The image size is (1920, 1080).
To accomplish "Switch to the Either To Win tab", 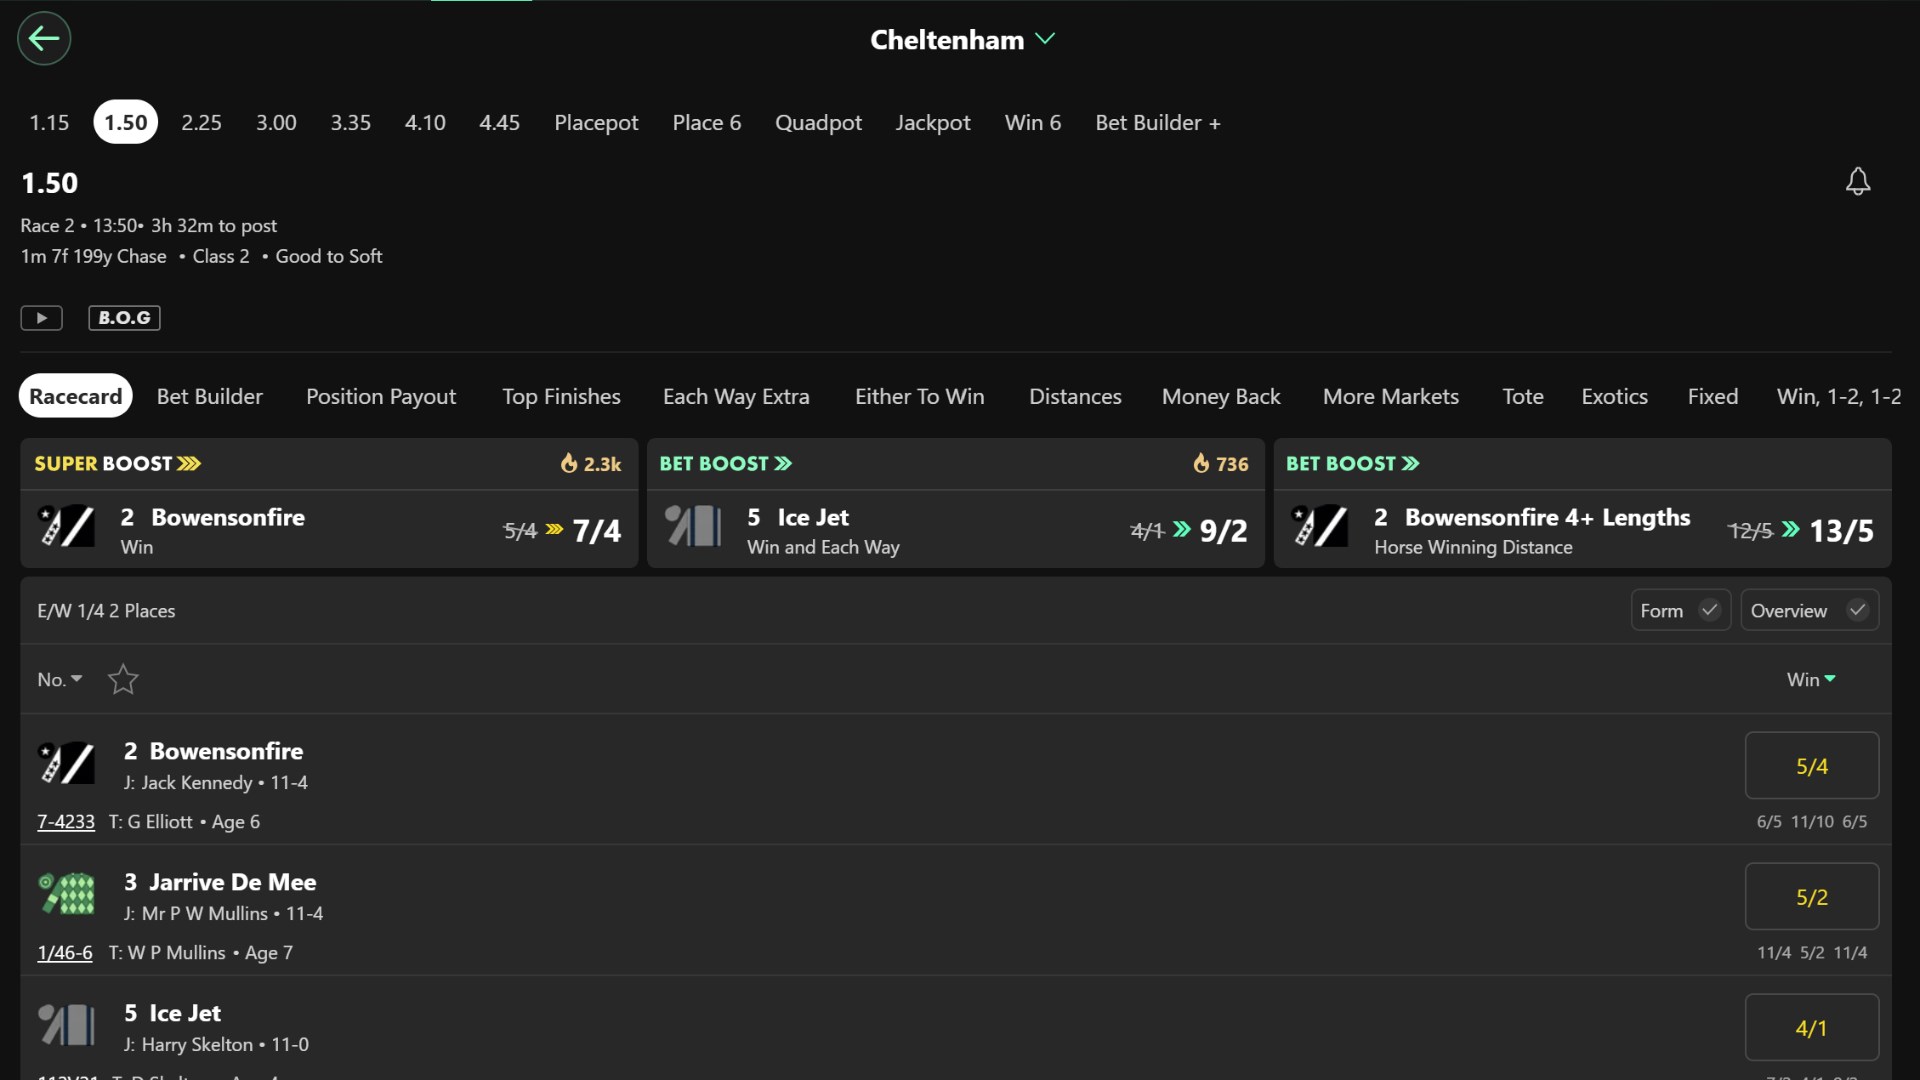I will click(x=919, y=396).
